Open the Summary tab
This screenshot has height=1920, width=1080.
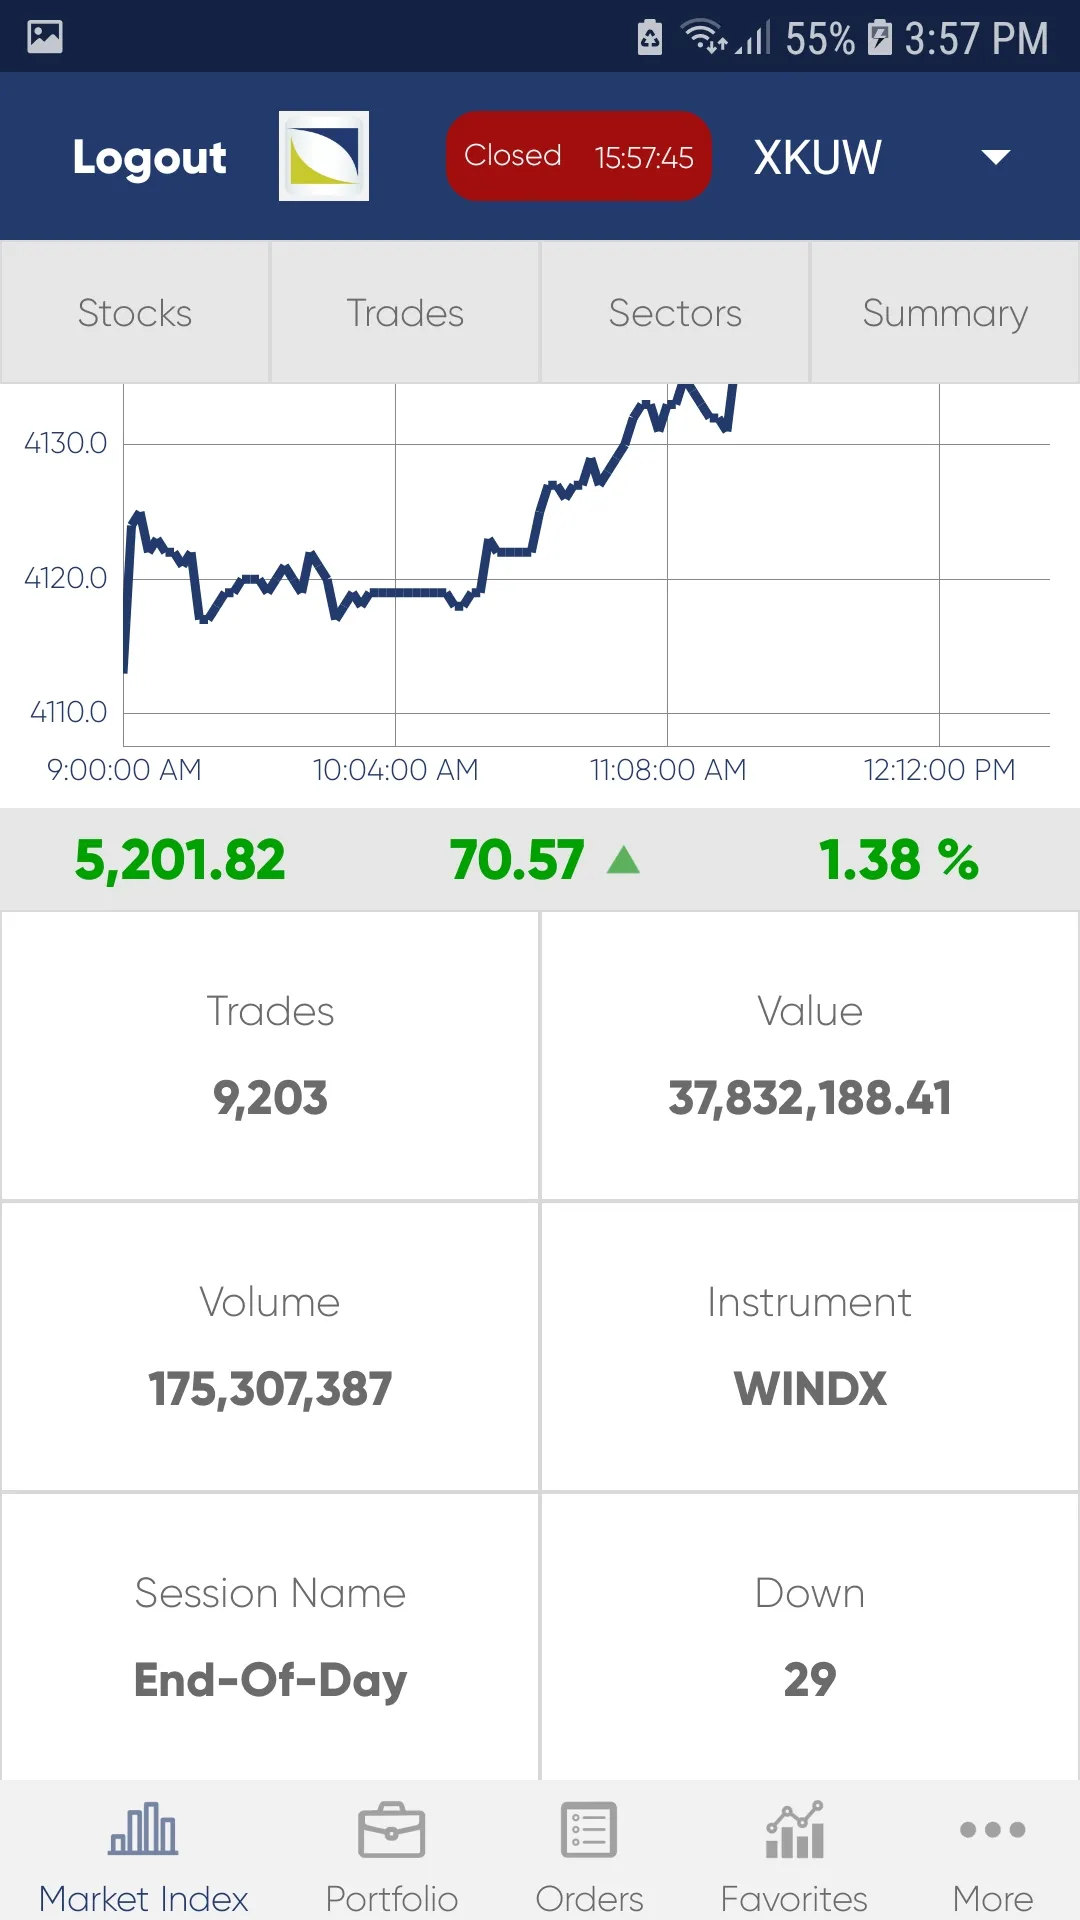point(945,313)
